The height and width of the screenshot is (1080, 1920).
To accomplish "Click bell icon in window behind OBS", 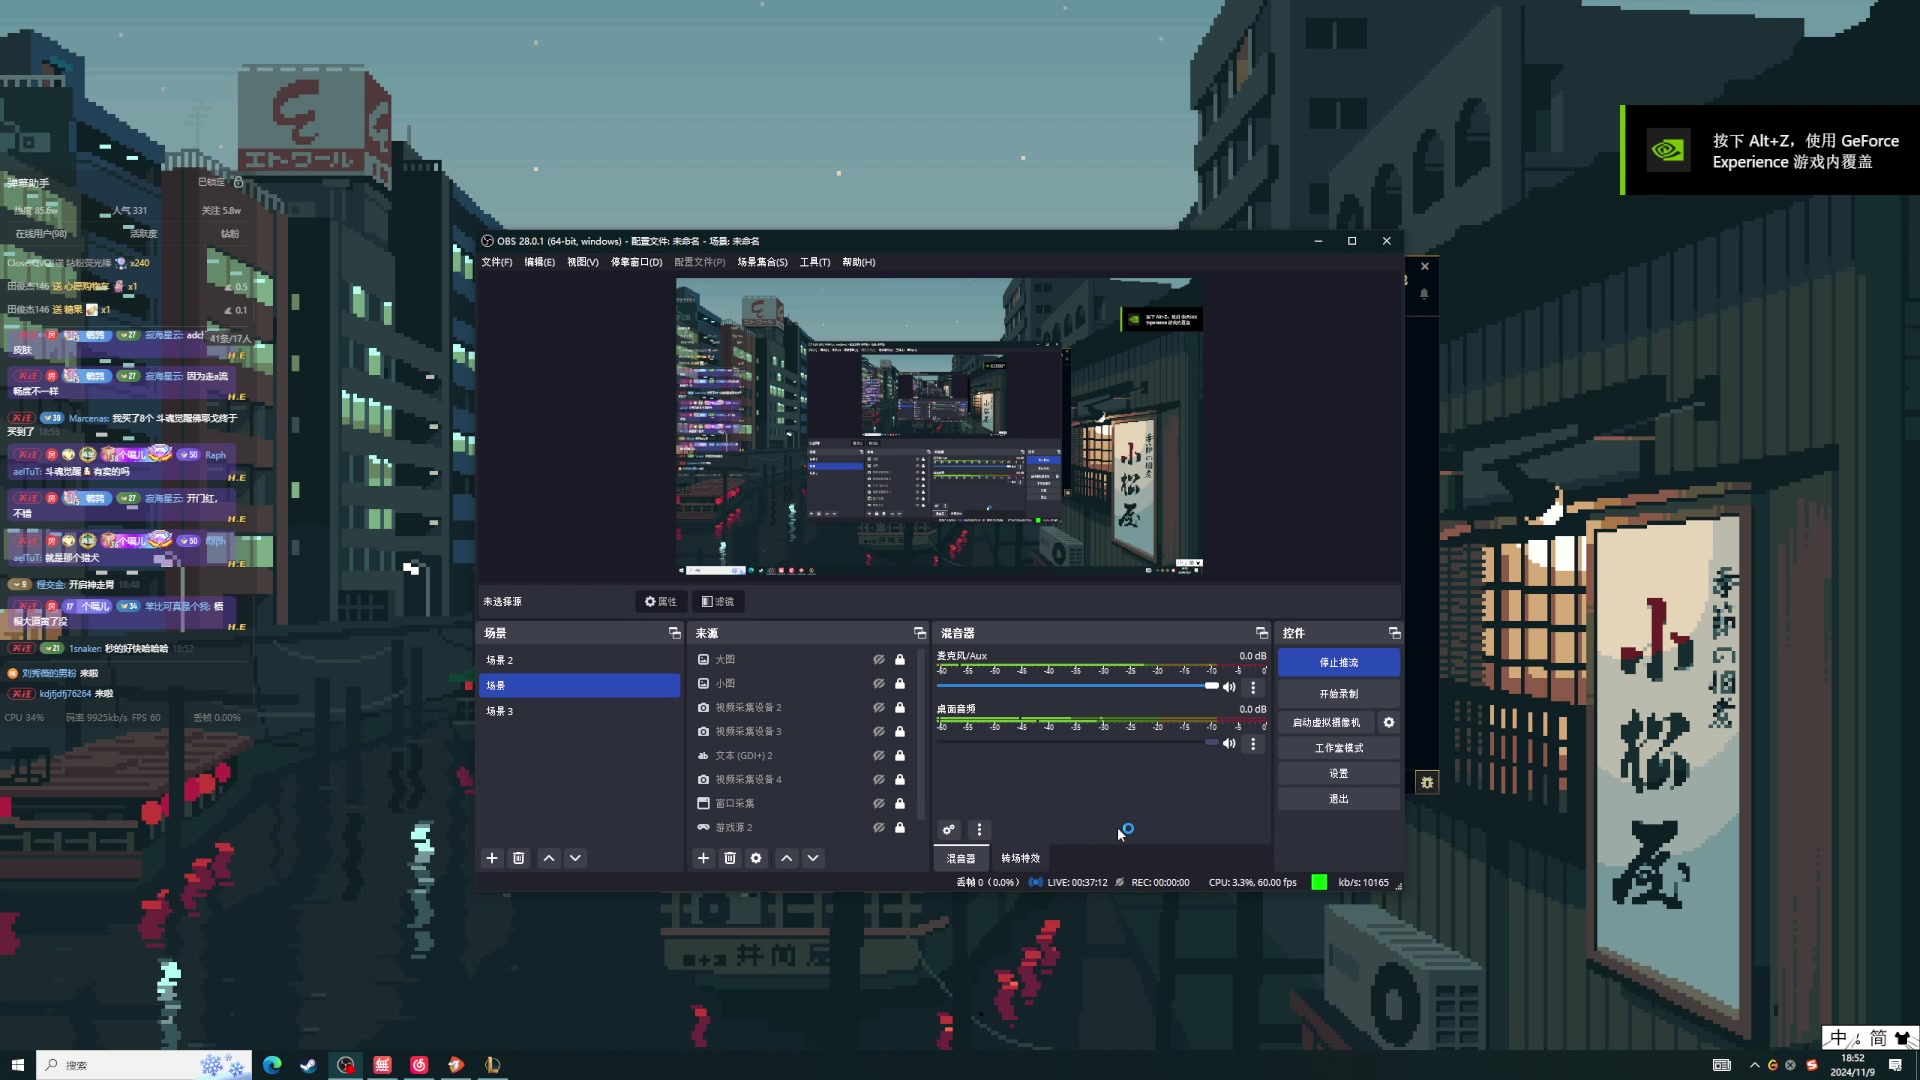I will [x=1424, y=294].
